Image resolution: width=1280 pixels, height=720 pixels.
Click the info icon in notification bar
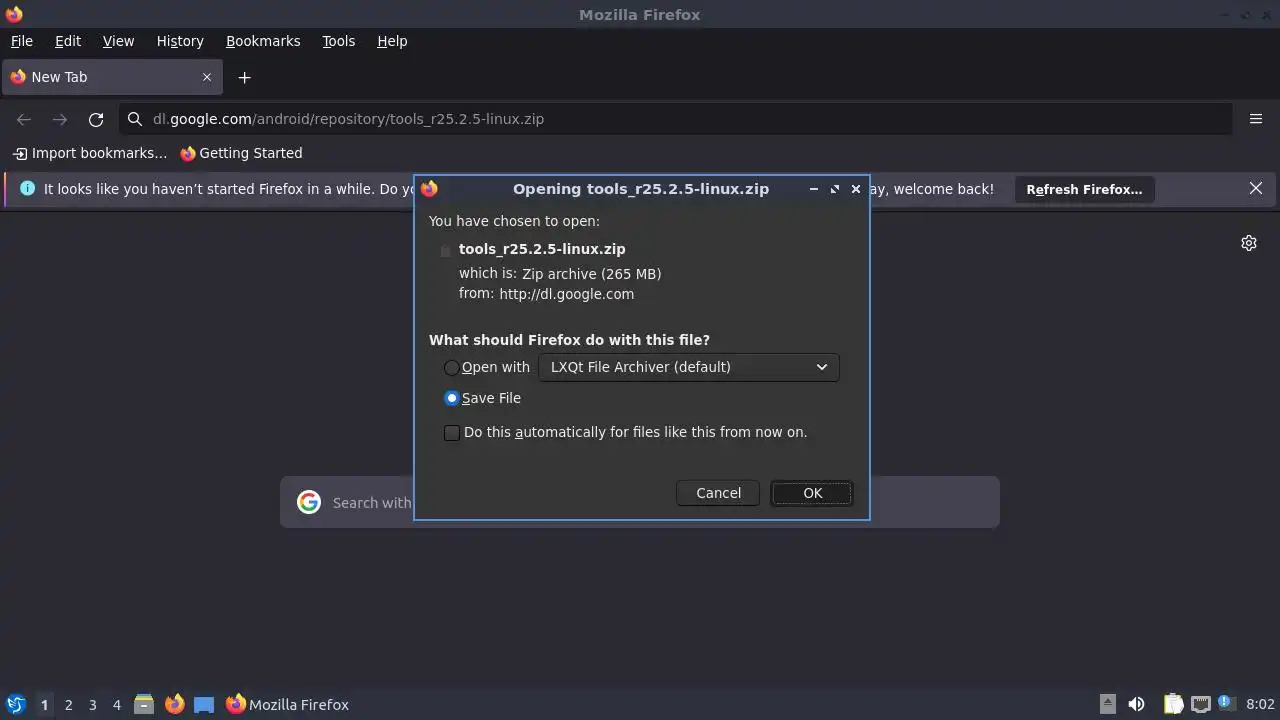(27, 188)
